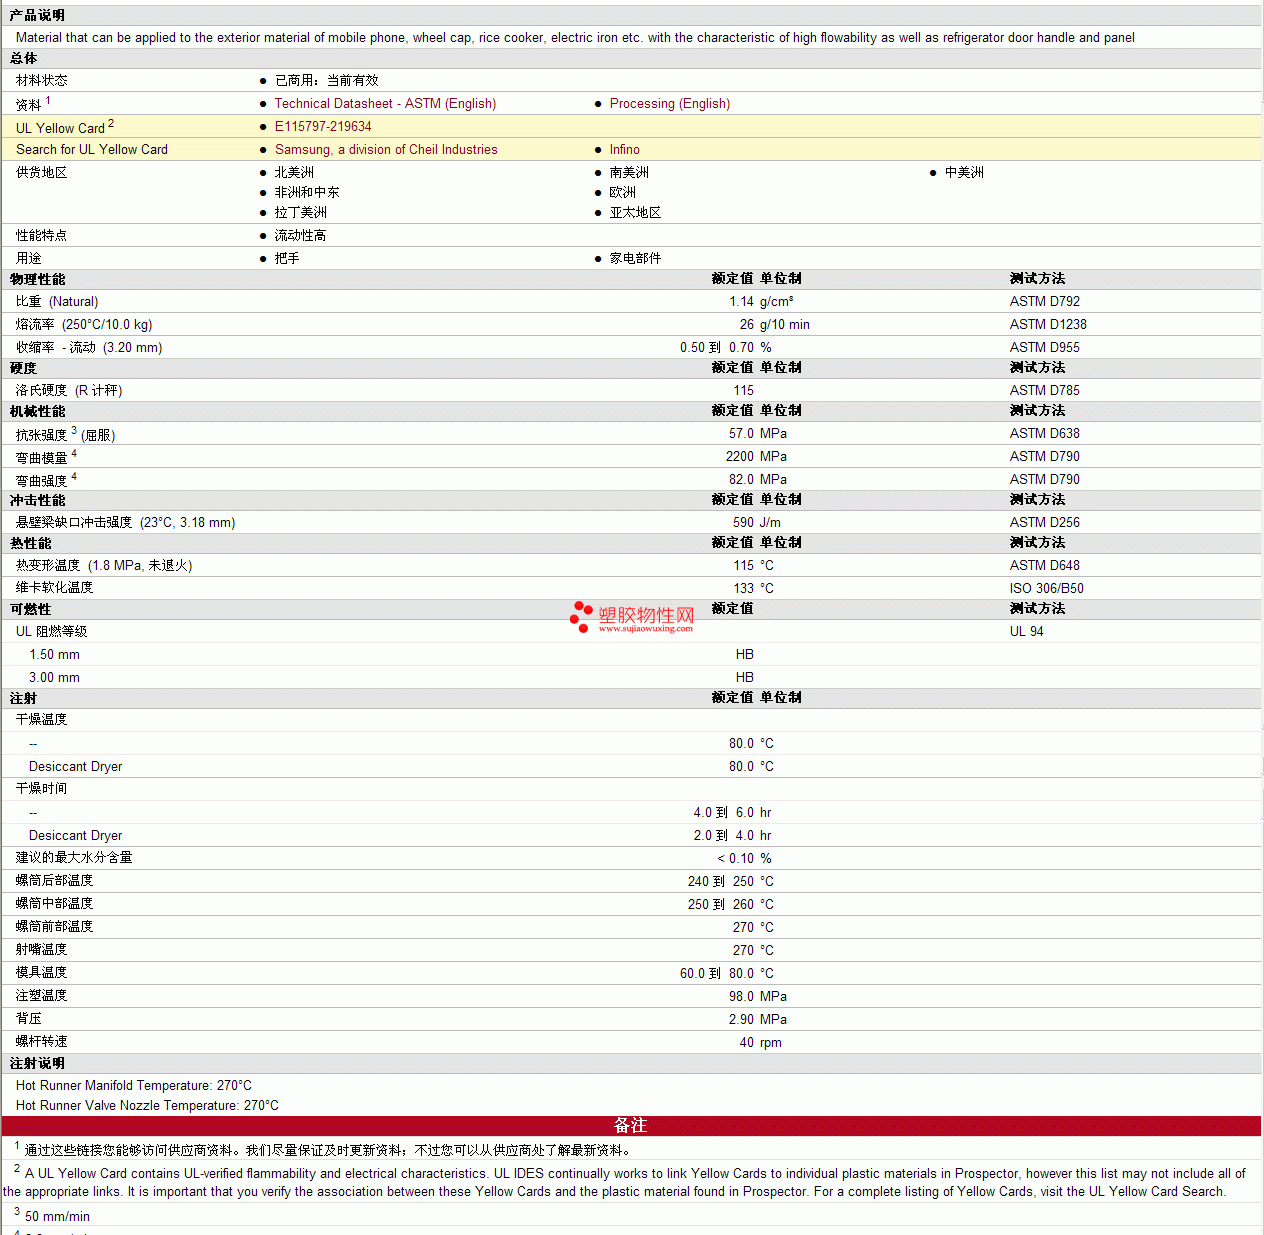Click the red 备注 section banner
Viewport: 1264px width, 1235px height.
[631, 1126]
